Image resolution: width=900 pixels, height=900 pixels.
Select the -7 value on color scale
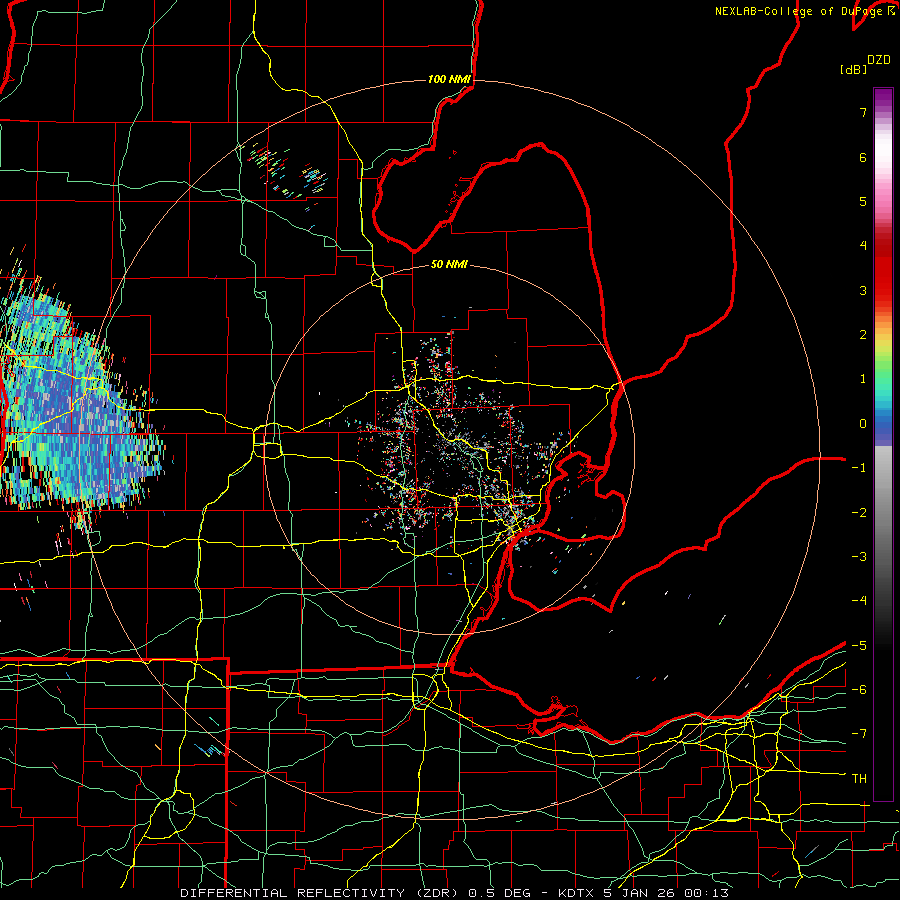click(x=859, y=734)
